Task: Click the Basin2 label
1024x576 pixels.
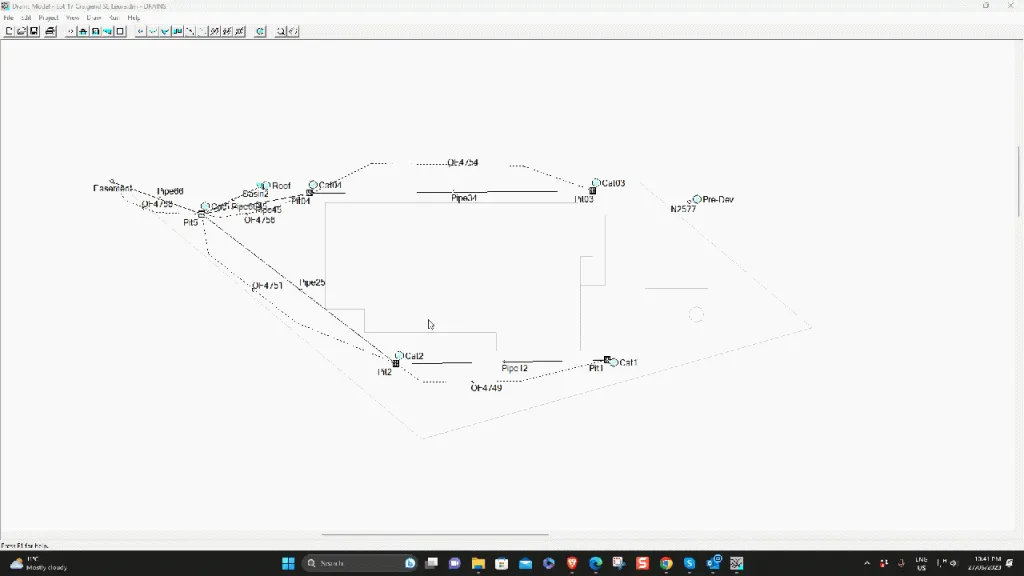Action: pyautogui.click(x=255, y=194)
